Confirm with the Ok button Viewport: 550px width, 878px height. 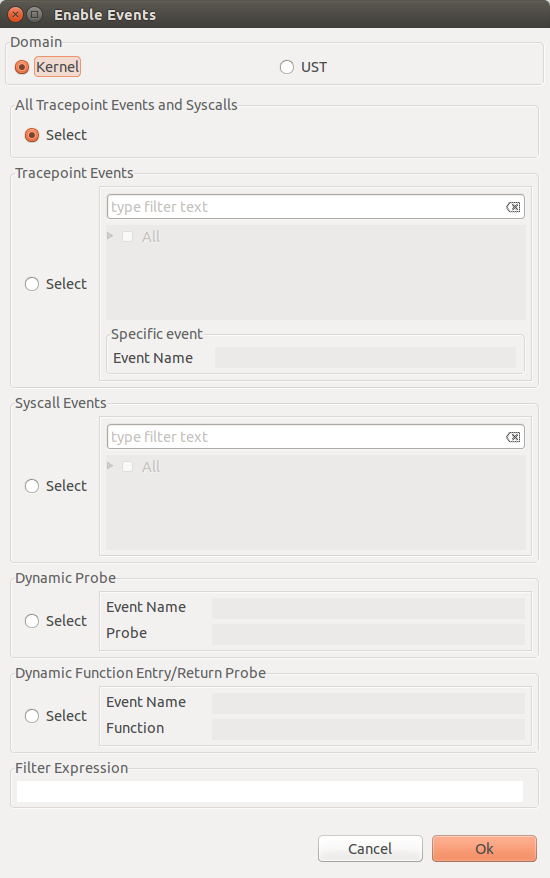pyautogui.click(x=484, y=849)
